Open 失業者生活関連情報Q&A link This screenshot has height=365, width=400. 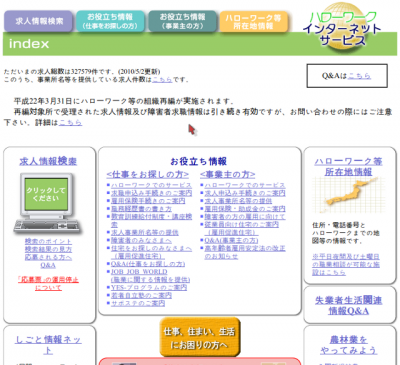[348, 305]
